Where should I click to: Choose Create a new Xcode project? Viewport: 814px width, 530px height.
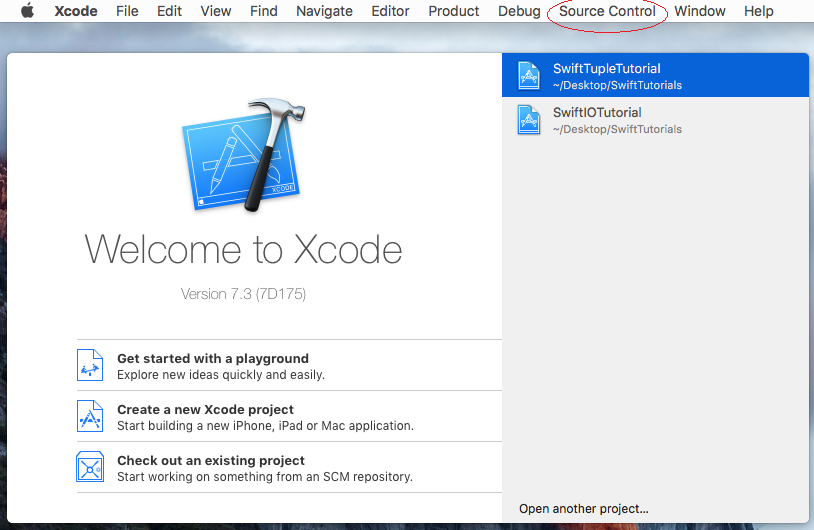[x=289, y=416]
